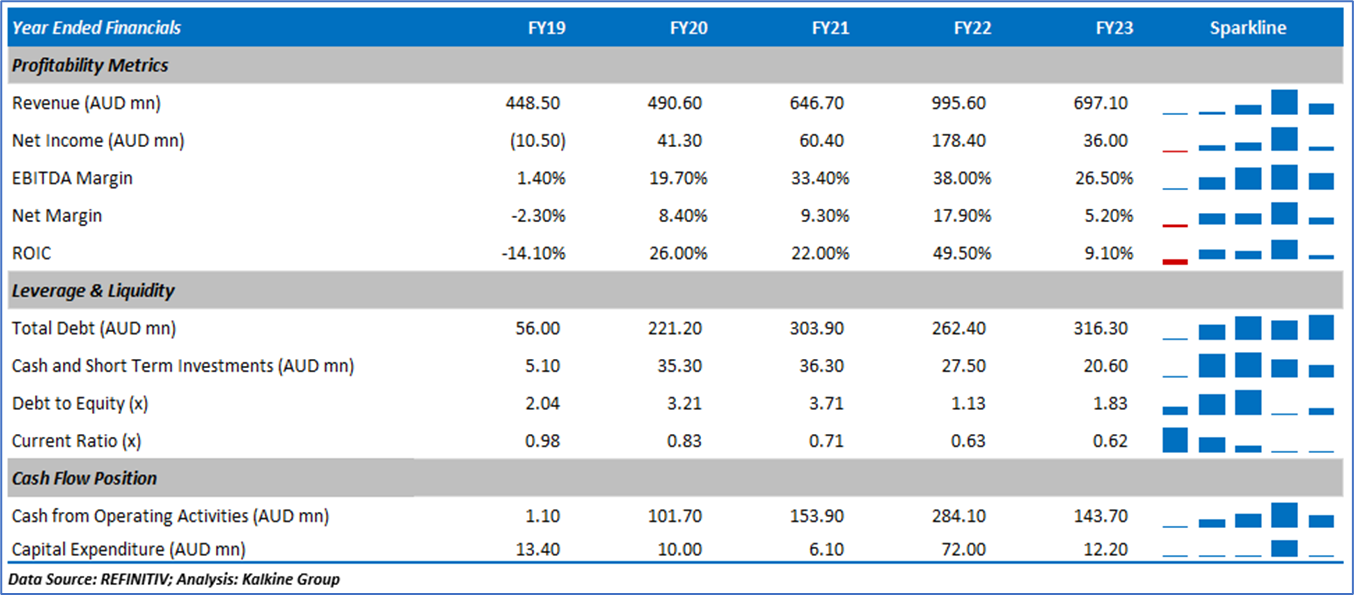Click the Net Income sparkline chart

pyautogui.click(x=1248, y=140)
